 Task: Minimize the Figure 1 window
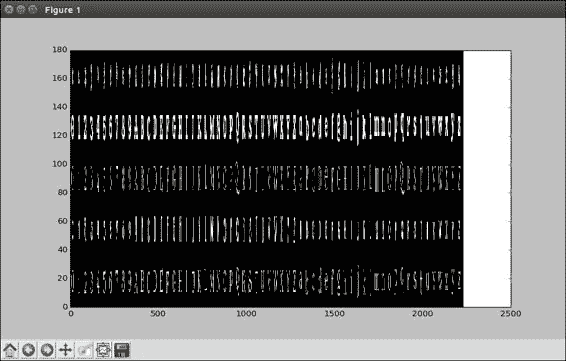(x=21, y=9)
